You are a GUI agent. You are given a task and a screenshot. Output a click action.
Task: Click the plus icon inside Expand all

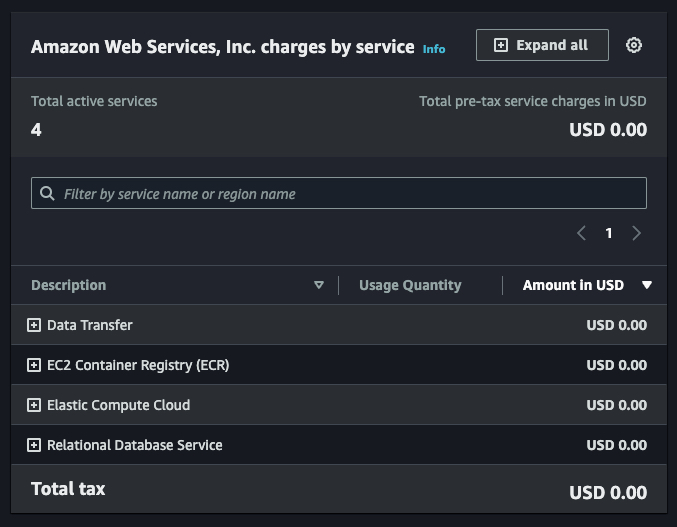click(x=501, y=45)
